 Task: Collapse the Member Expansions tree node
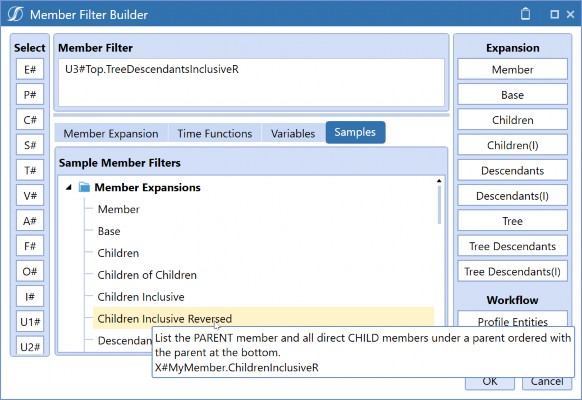pyautogui.click(x=69, y=187)
